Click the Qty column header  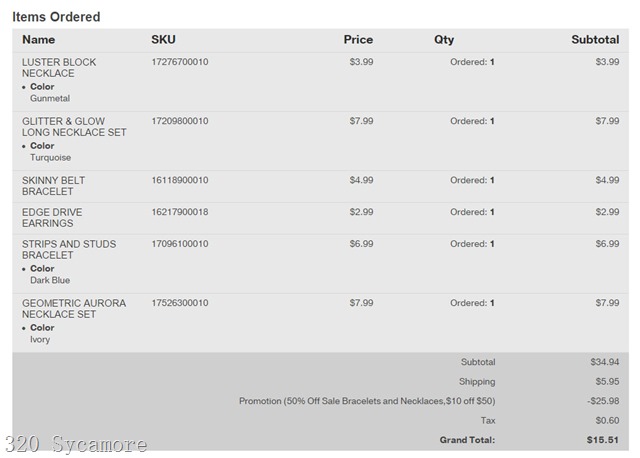click(444, 40)
